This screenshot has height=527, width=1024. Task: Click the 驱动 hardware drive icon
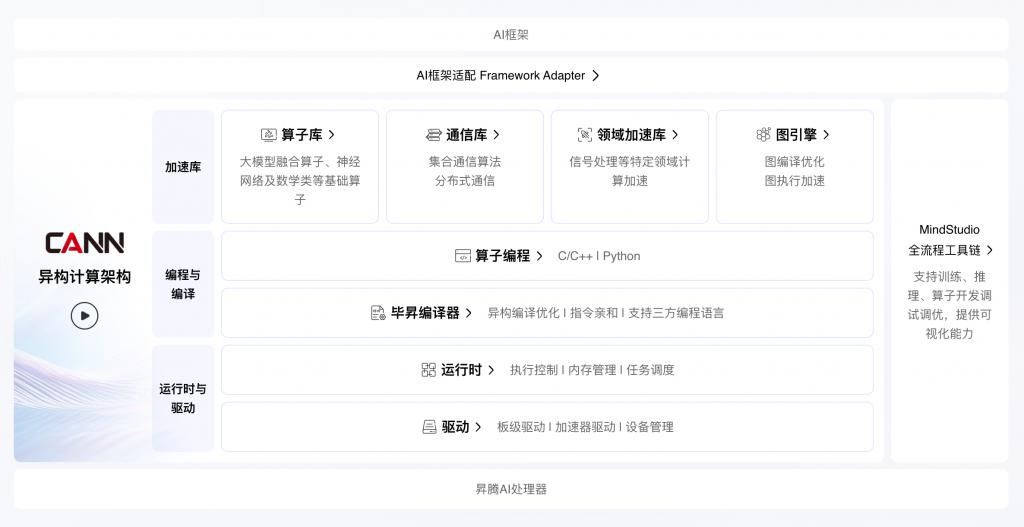429,427
